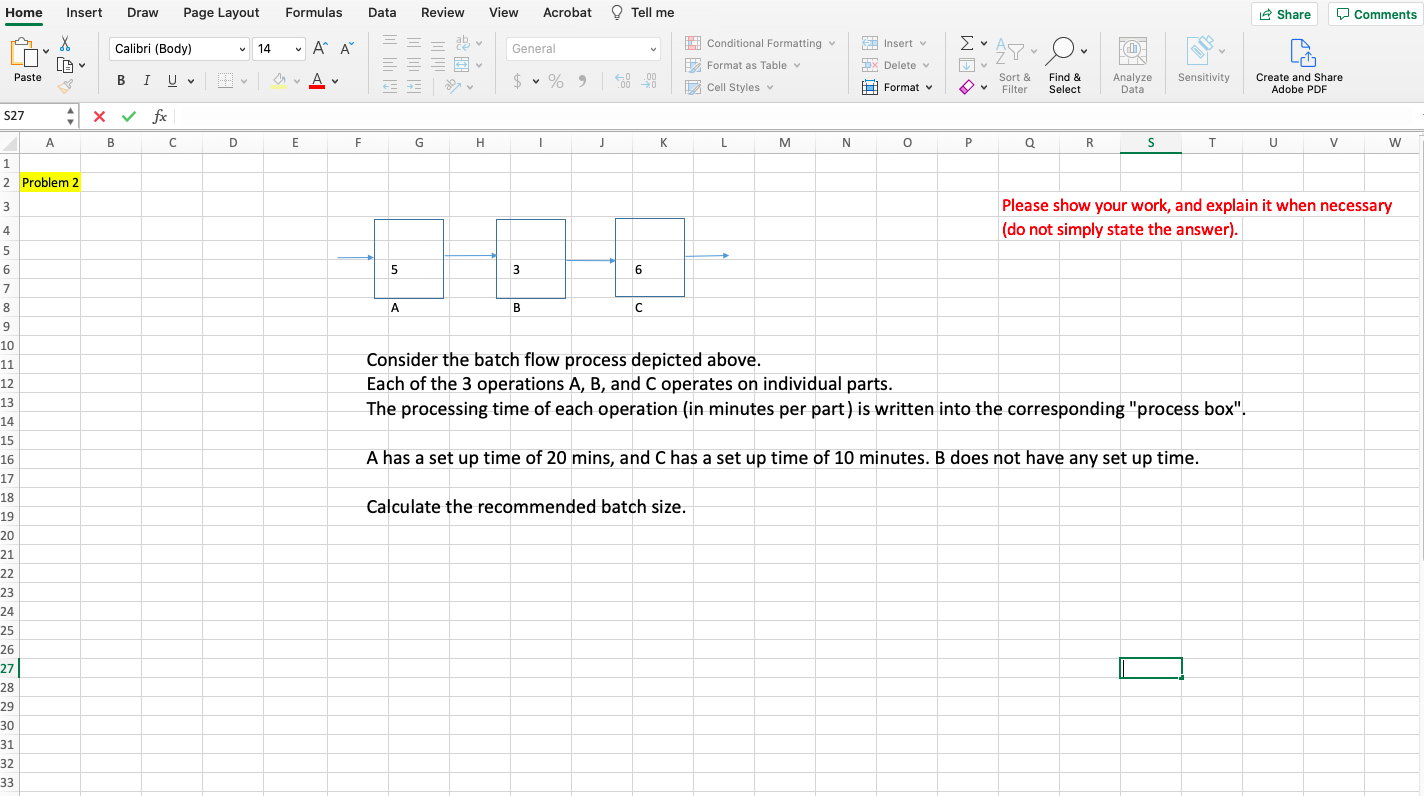Click the AutoSum icon
The image size is (1424, 796).
[965, 42]
